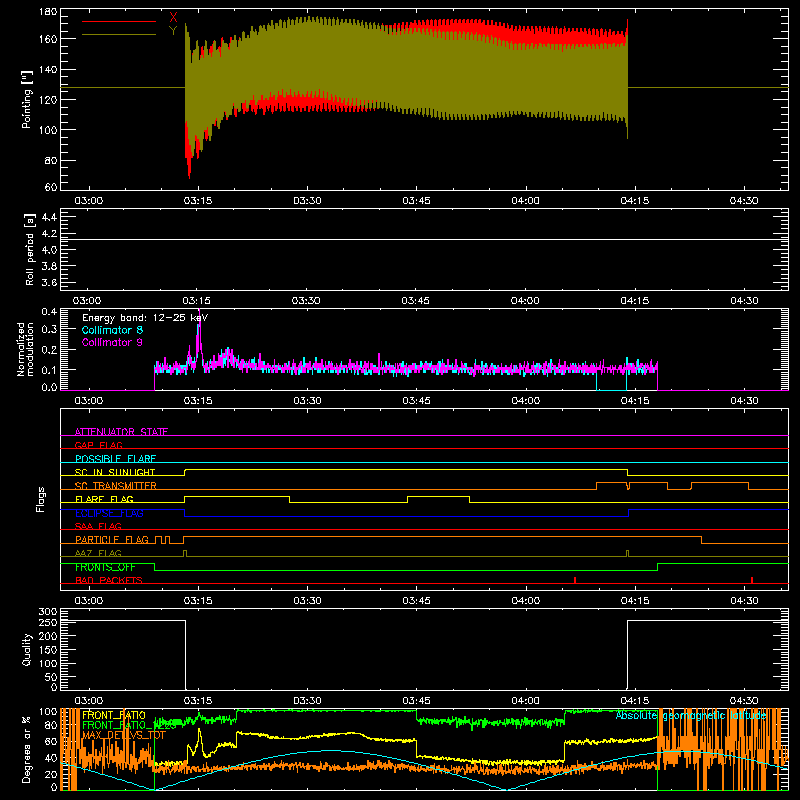Click the 0.2 tick on modulation axis

click(x=49, y=349)
